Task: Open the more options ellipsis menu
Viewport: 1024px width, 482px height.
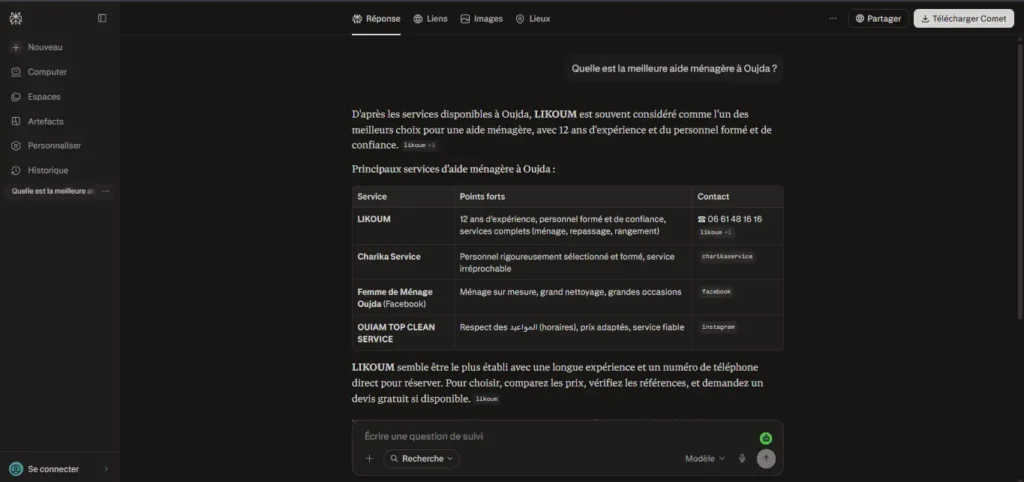Action: [x=833, y=18]
